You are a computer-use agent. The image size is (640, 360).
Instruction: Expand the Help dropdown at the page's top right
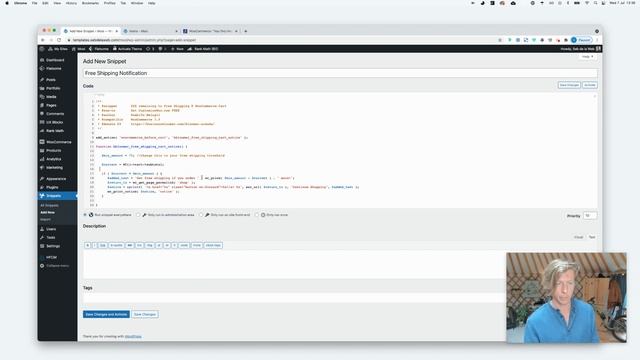point(587,57)
